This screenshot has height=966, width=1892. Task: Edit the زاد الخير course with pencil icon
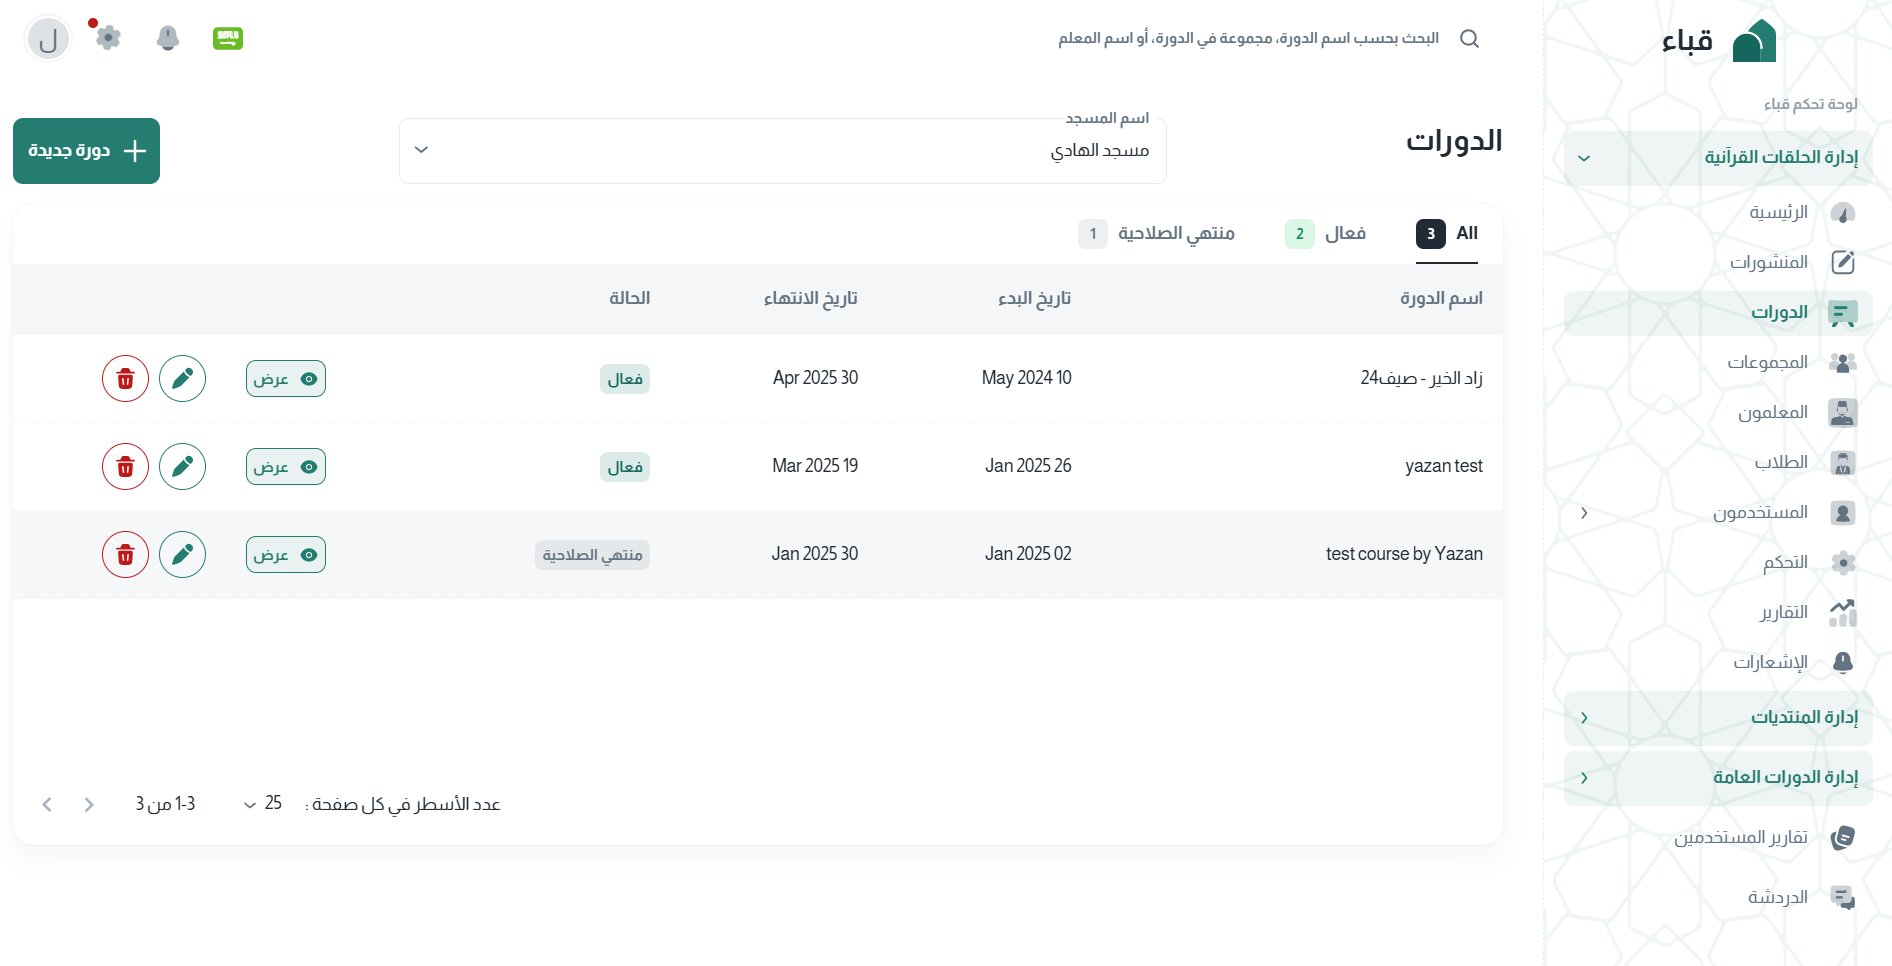(x=182, y=379)
